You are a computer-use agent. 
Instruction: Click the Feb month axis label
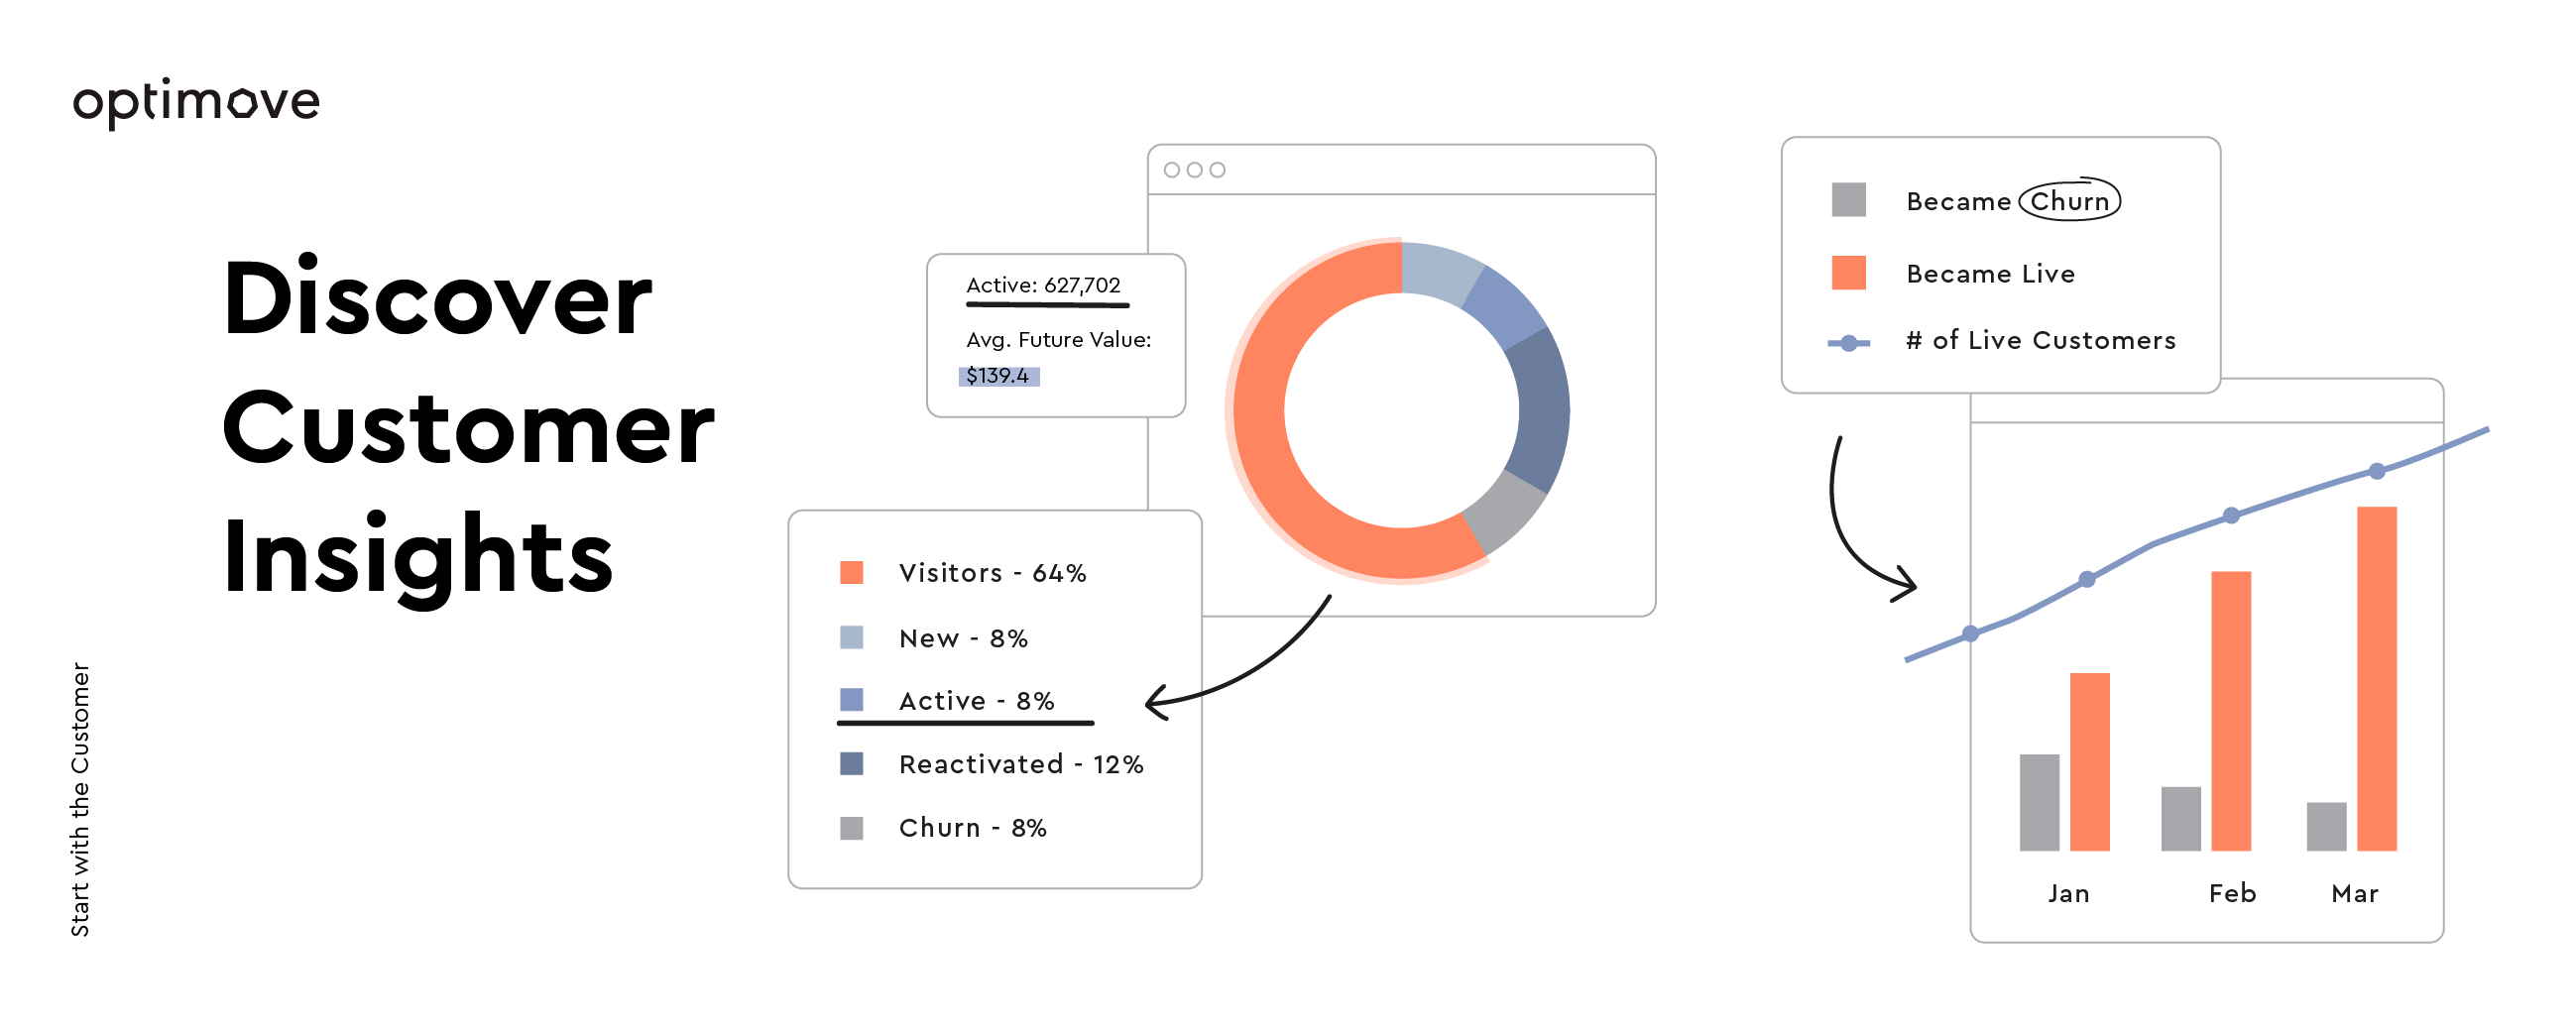pyautogui.click(x=2232, y=893)
